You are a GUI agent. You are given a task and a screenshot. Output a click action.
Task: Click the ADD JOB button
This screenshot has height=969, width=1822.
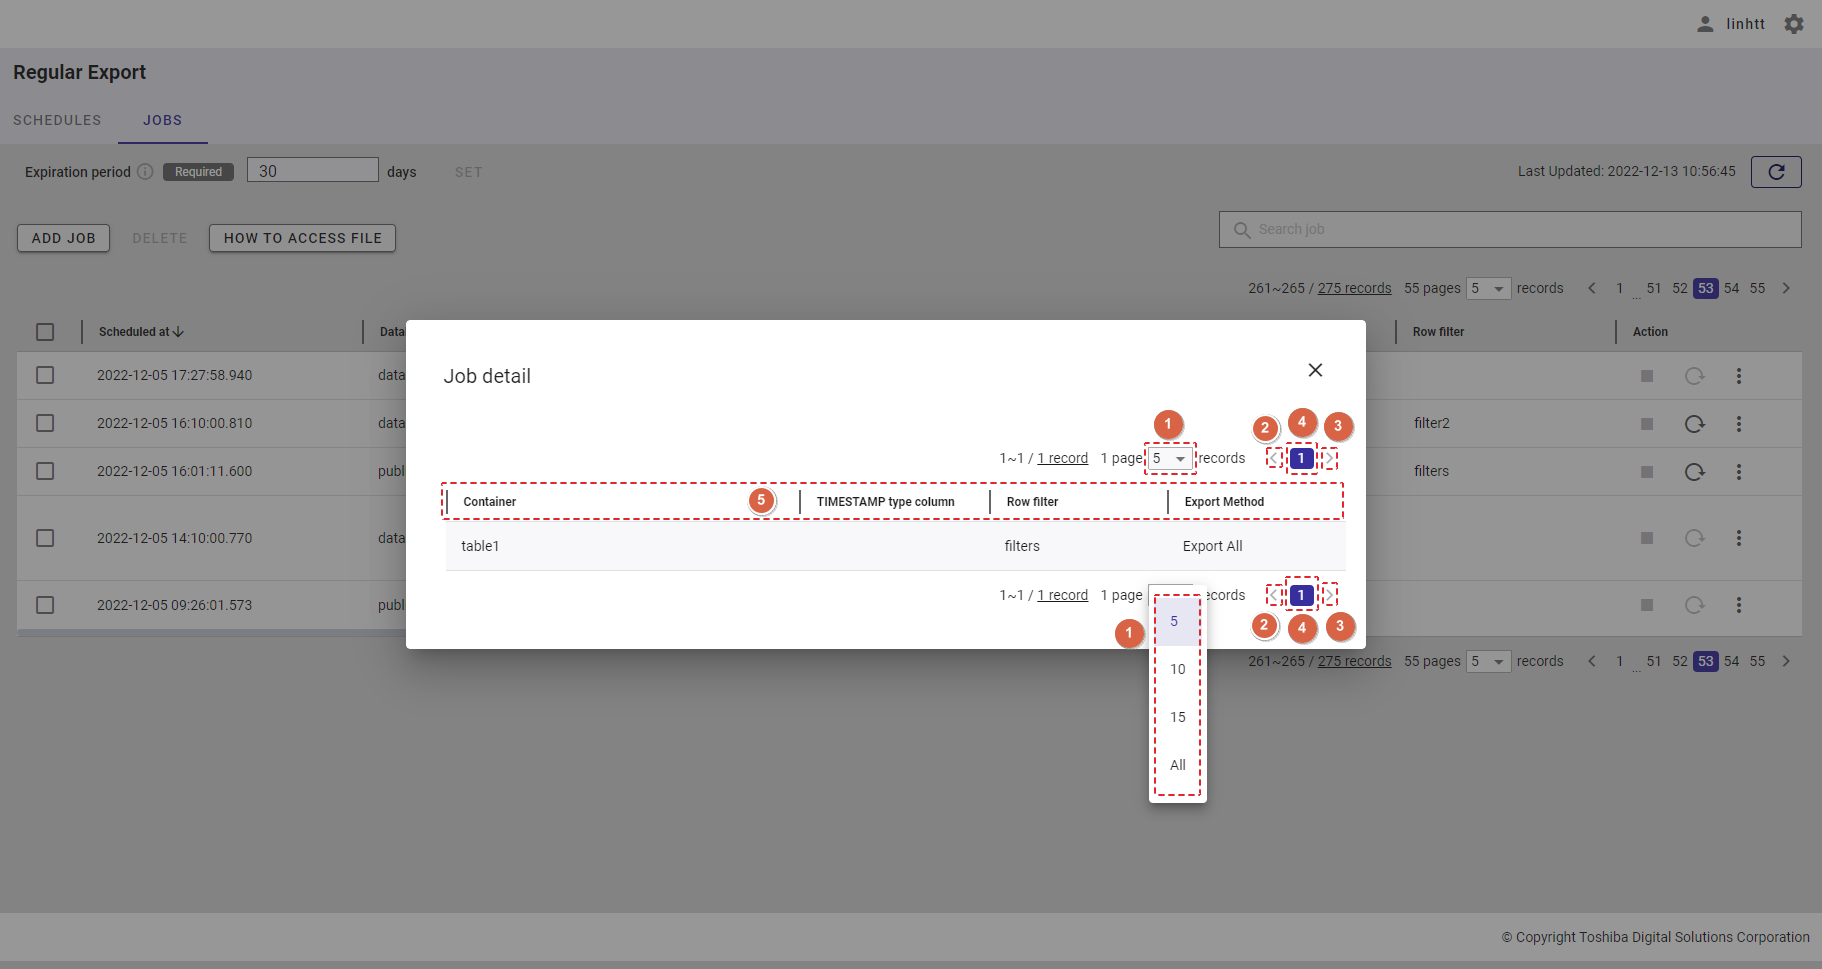click(x=63, y=238)
